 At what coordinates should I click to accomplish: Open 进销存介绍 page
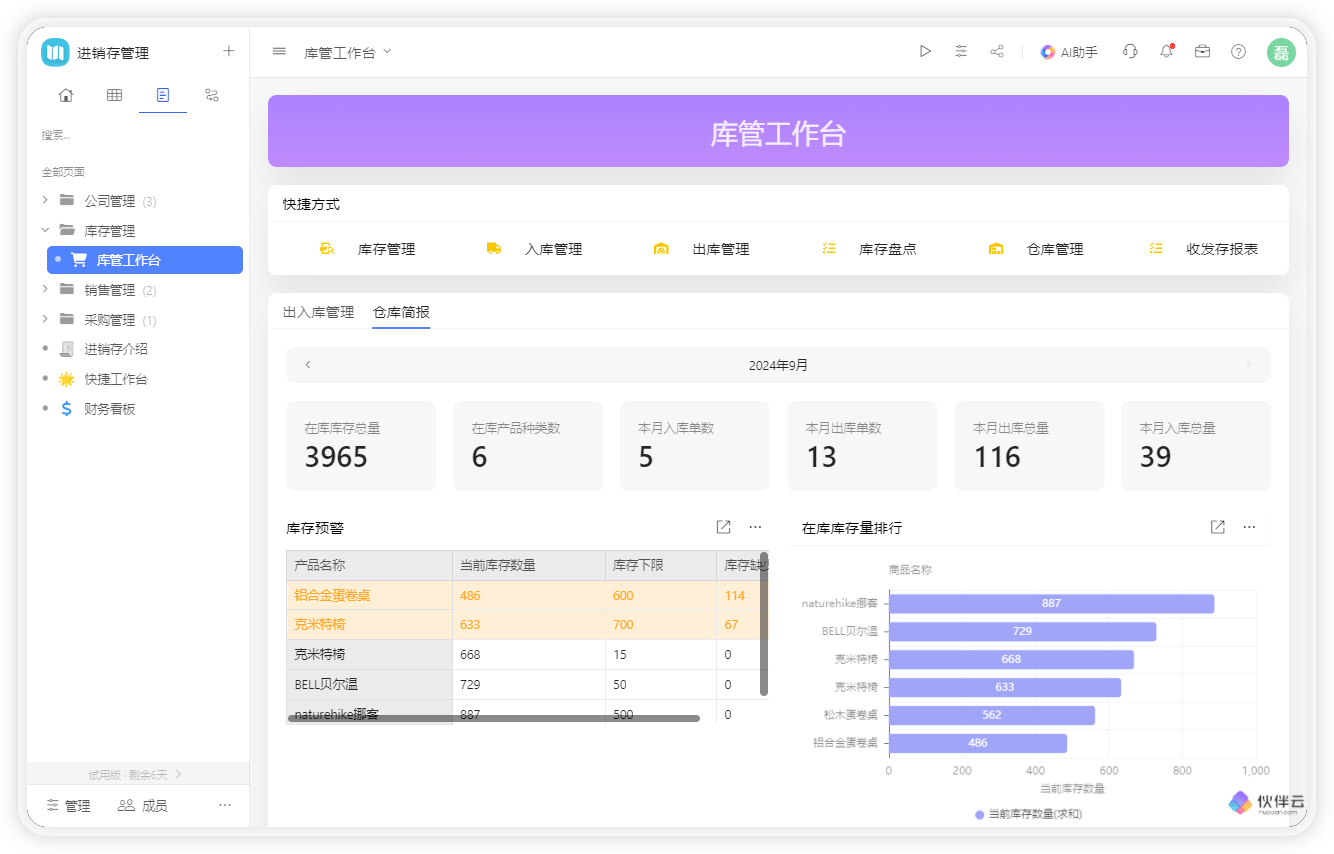pos(116,349)
